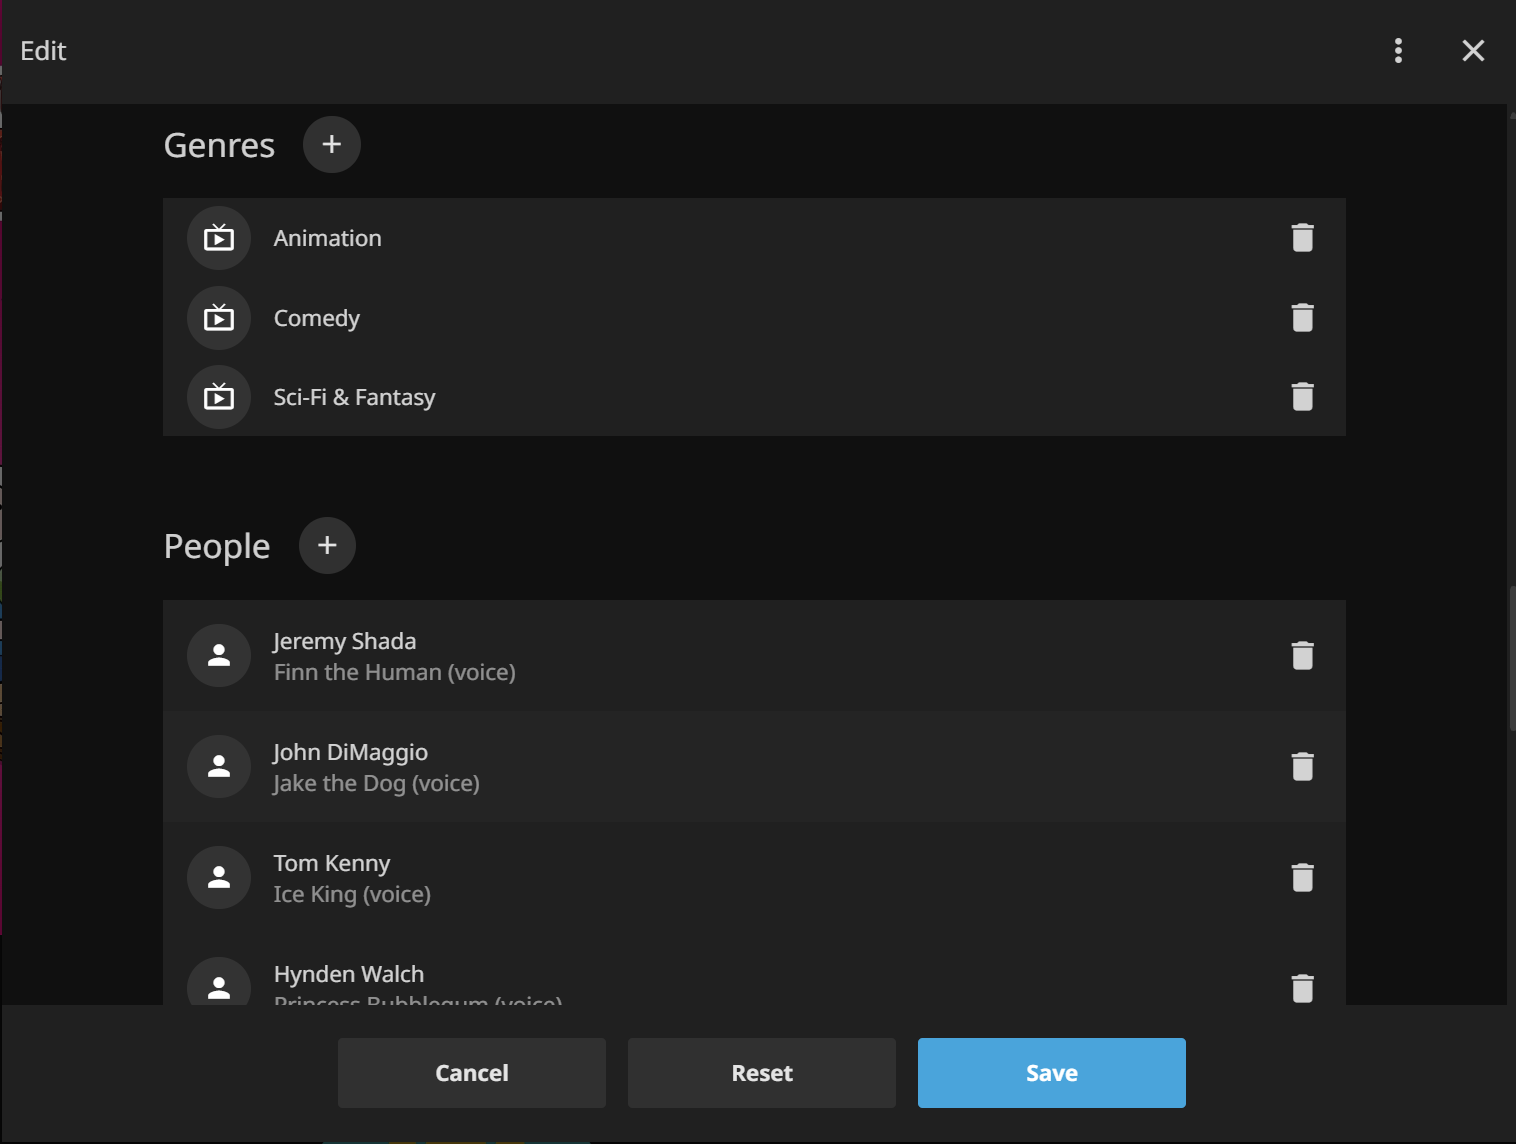This screenshot has width=1516, height=1144.
Task: Click the Animation genre icon
Action: pyautogui.click(x=219, y=238)
